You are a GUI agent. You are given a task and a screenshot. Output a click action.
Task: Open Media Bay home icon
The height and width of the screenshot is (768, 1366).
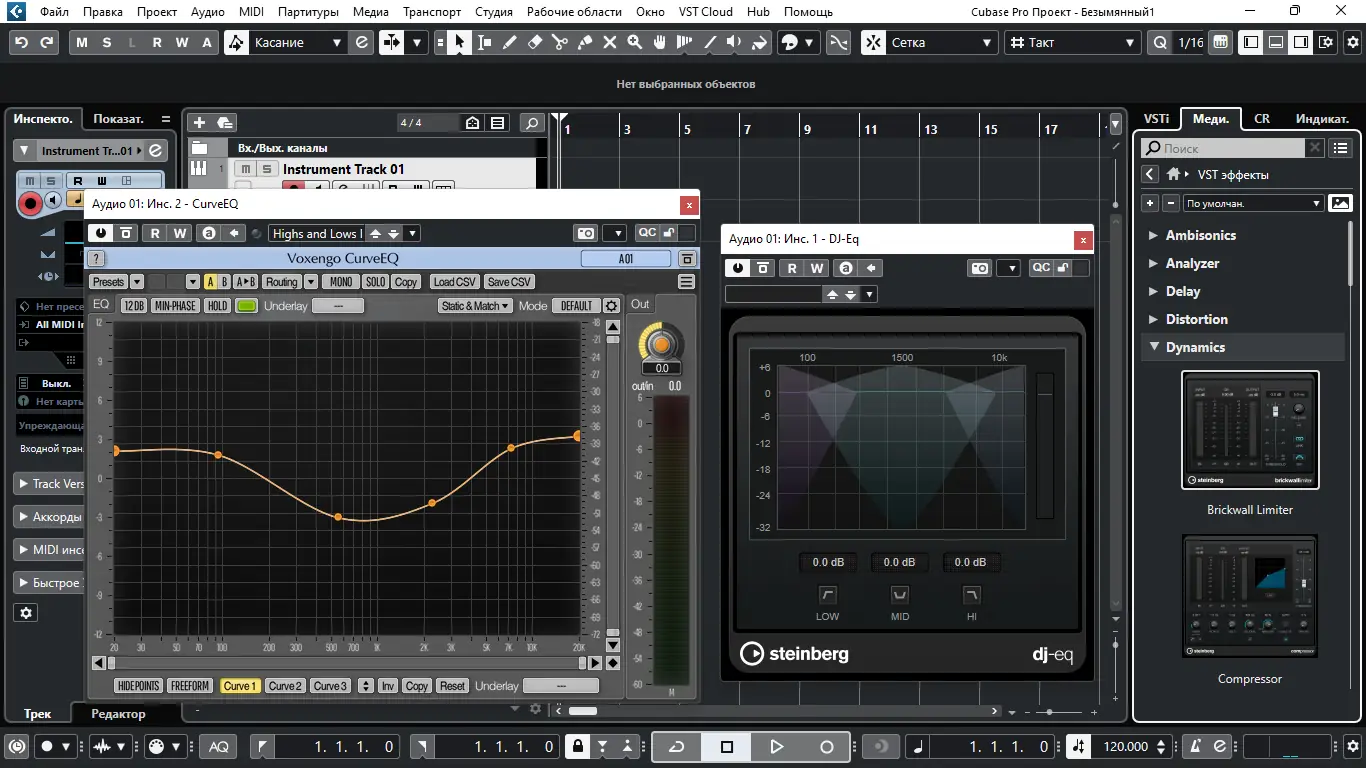pos(1174,175)
